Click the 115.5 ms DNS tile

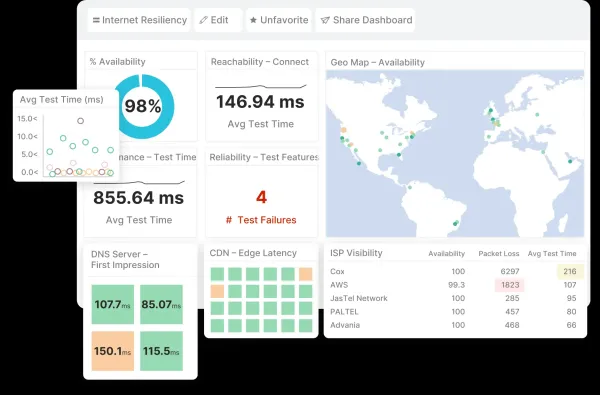point(161,351)
